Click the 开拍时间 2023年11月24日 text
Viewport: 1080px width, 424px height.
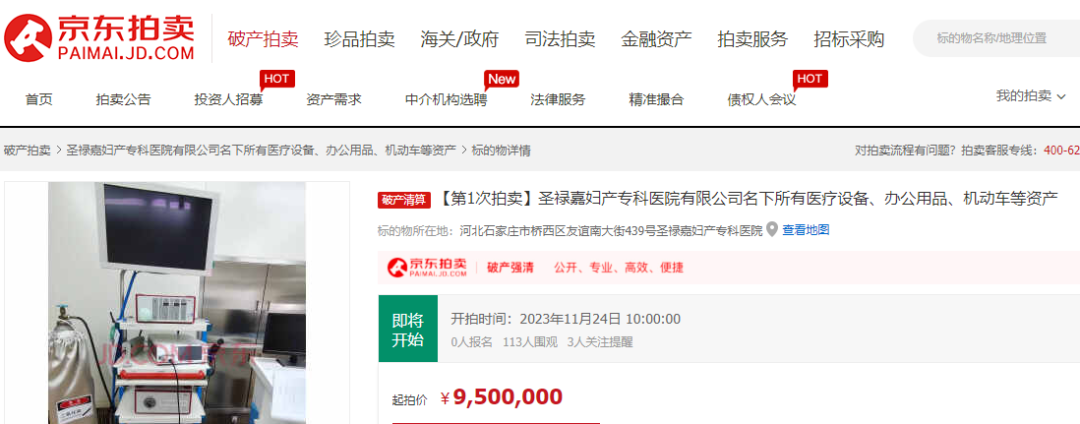pyautogui.click(x=565, y=319)
